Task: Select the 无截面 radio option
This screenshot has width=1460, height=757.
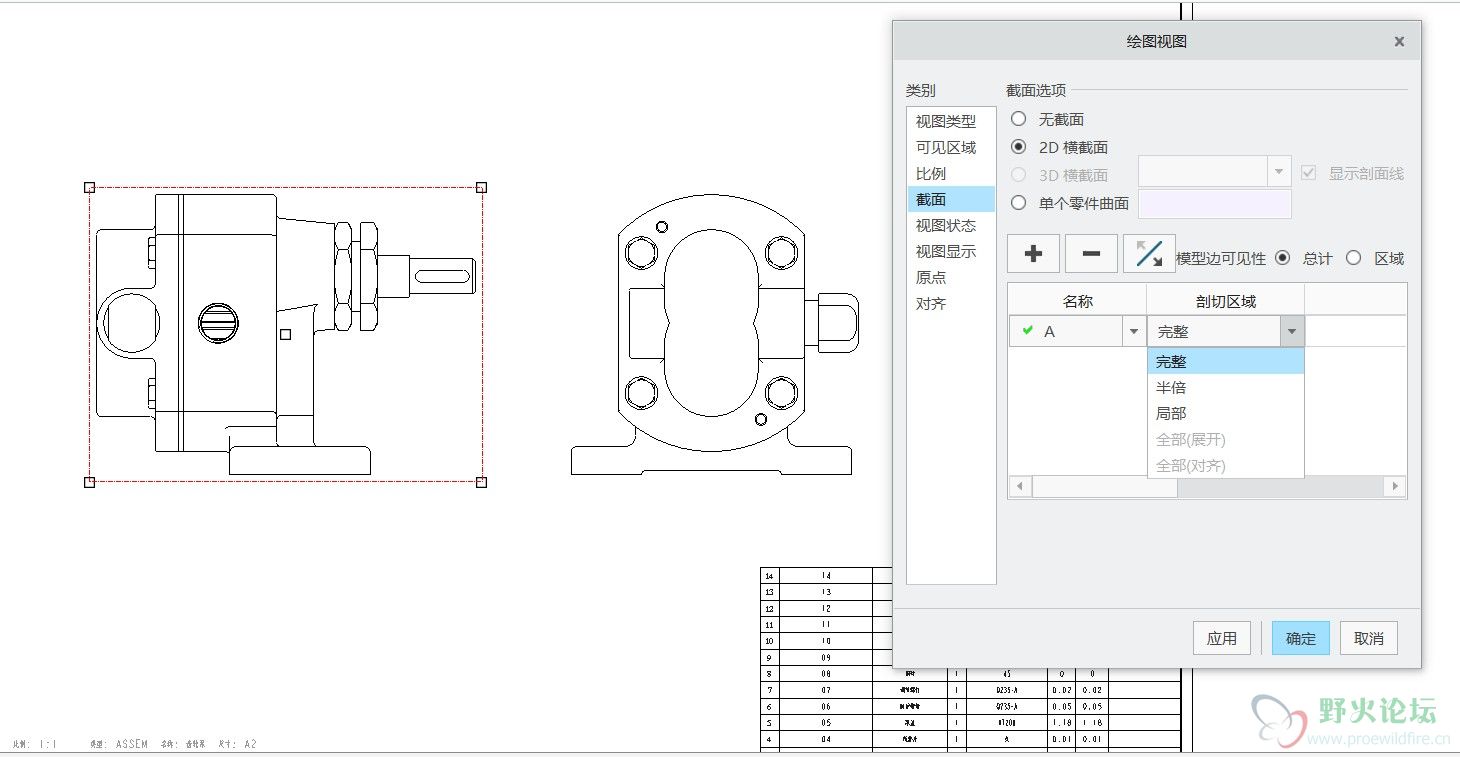Action: pyautogui.click(x=1018, y=119)
